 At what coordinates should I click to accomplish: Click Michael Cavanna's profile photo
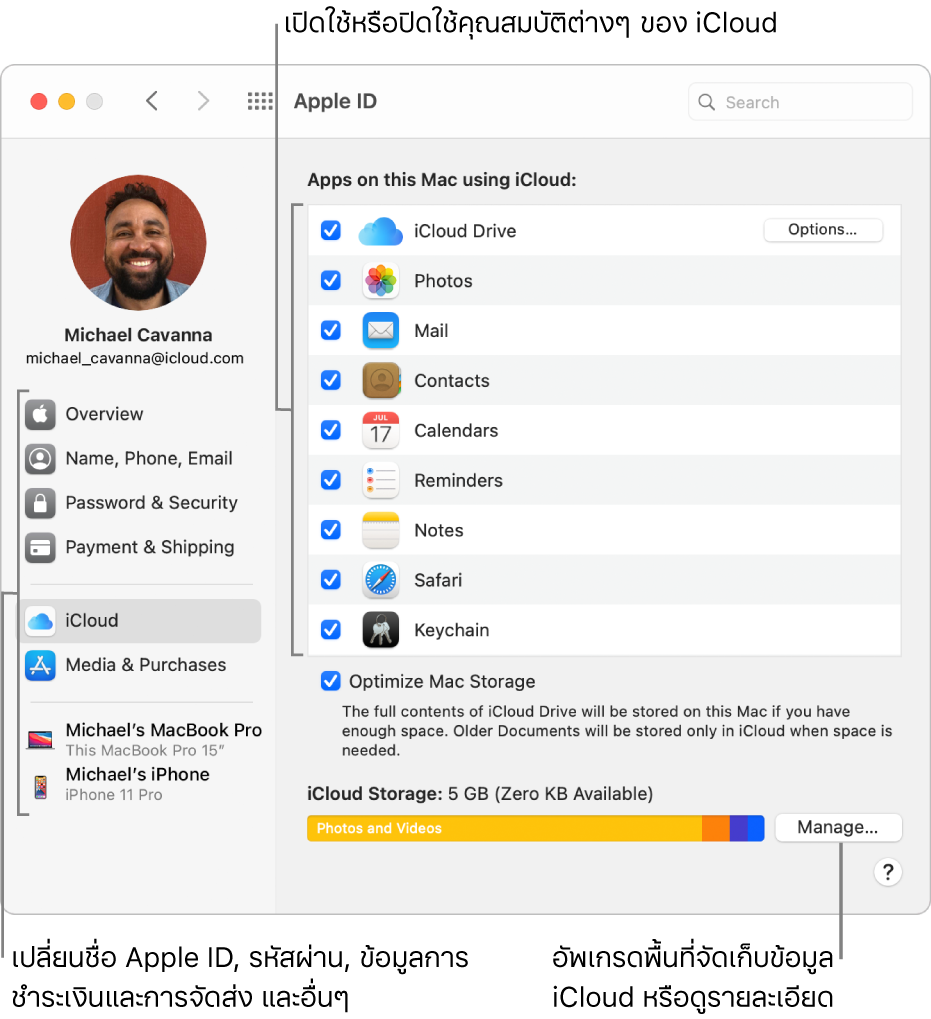(138, 242)
